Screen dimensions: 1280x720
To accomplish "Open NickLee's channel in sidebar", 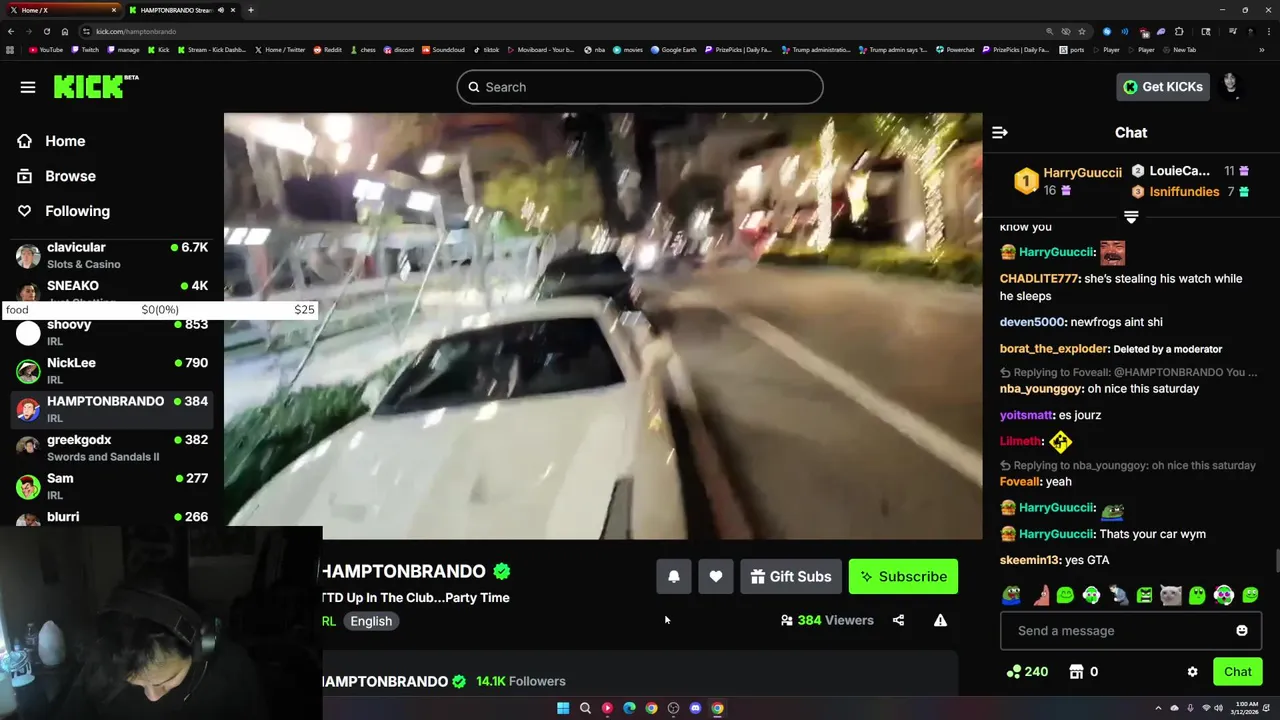I will click(112, 371).
